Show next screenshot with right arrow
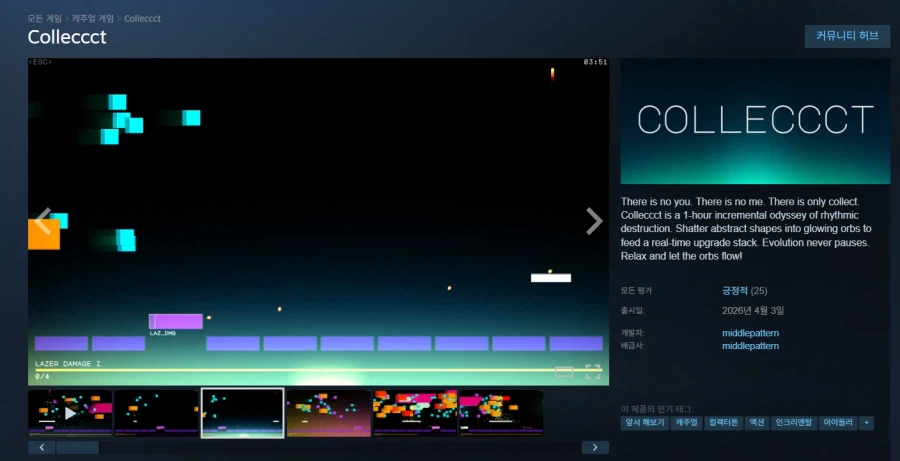The width and height of the screenshot is (900, 461). click(594, 221)
